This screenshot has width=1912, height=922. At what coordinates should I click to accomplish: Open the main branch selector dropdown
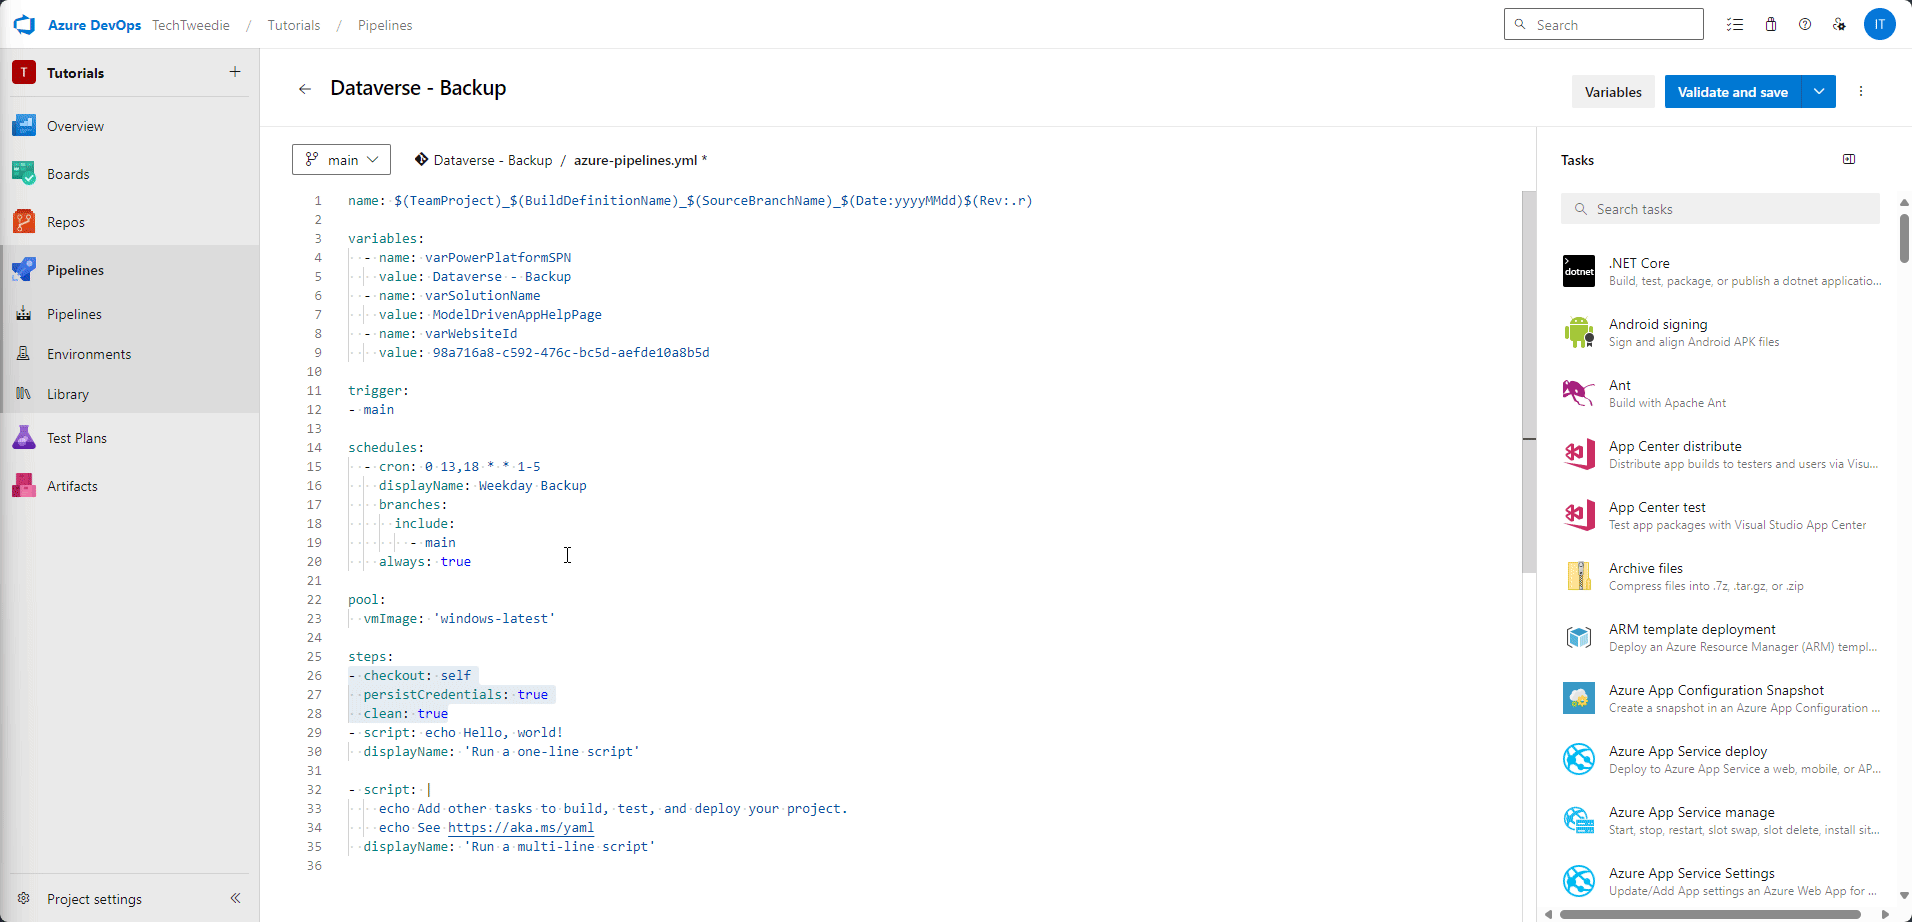click(341, 159)
